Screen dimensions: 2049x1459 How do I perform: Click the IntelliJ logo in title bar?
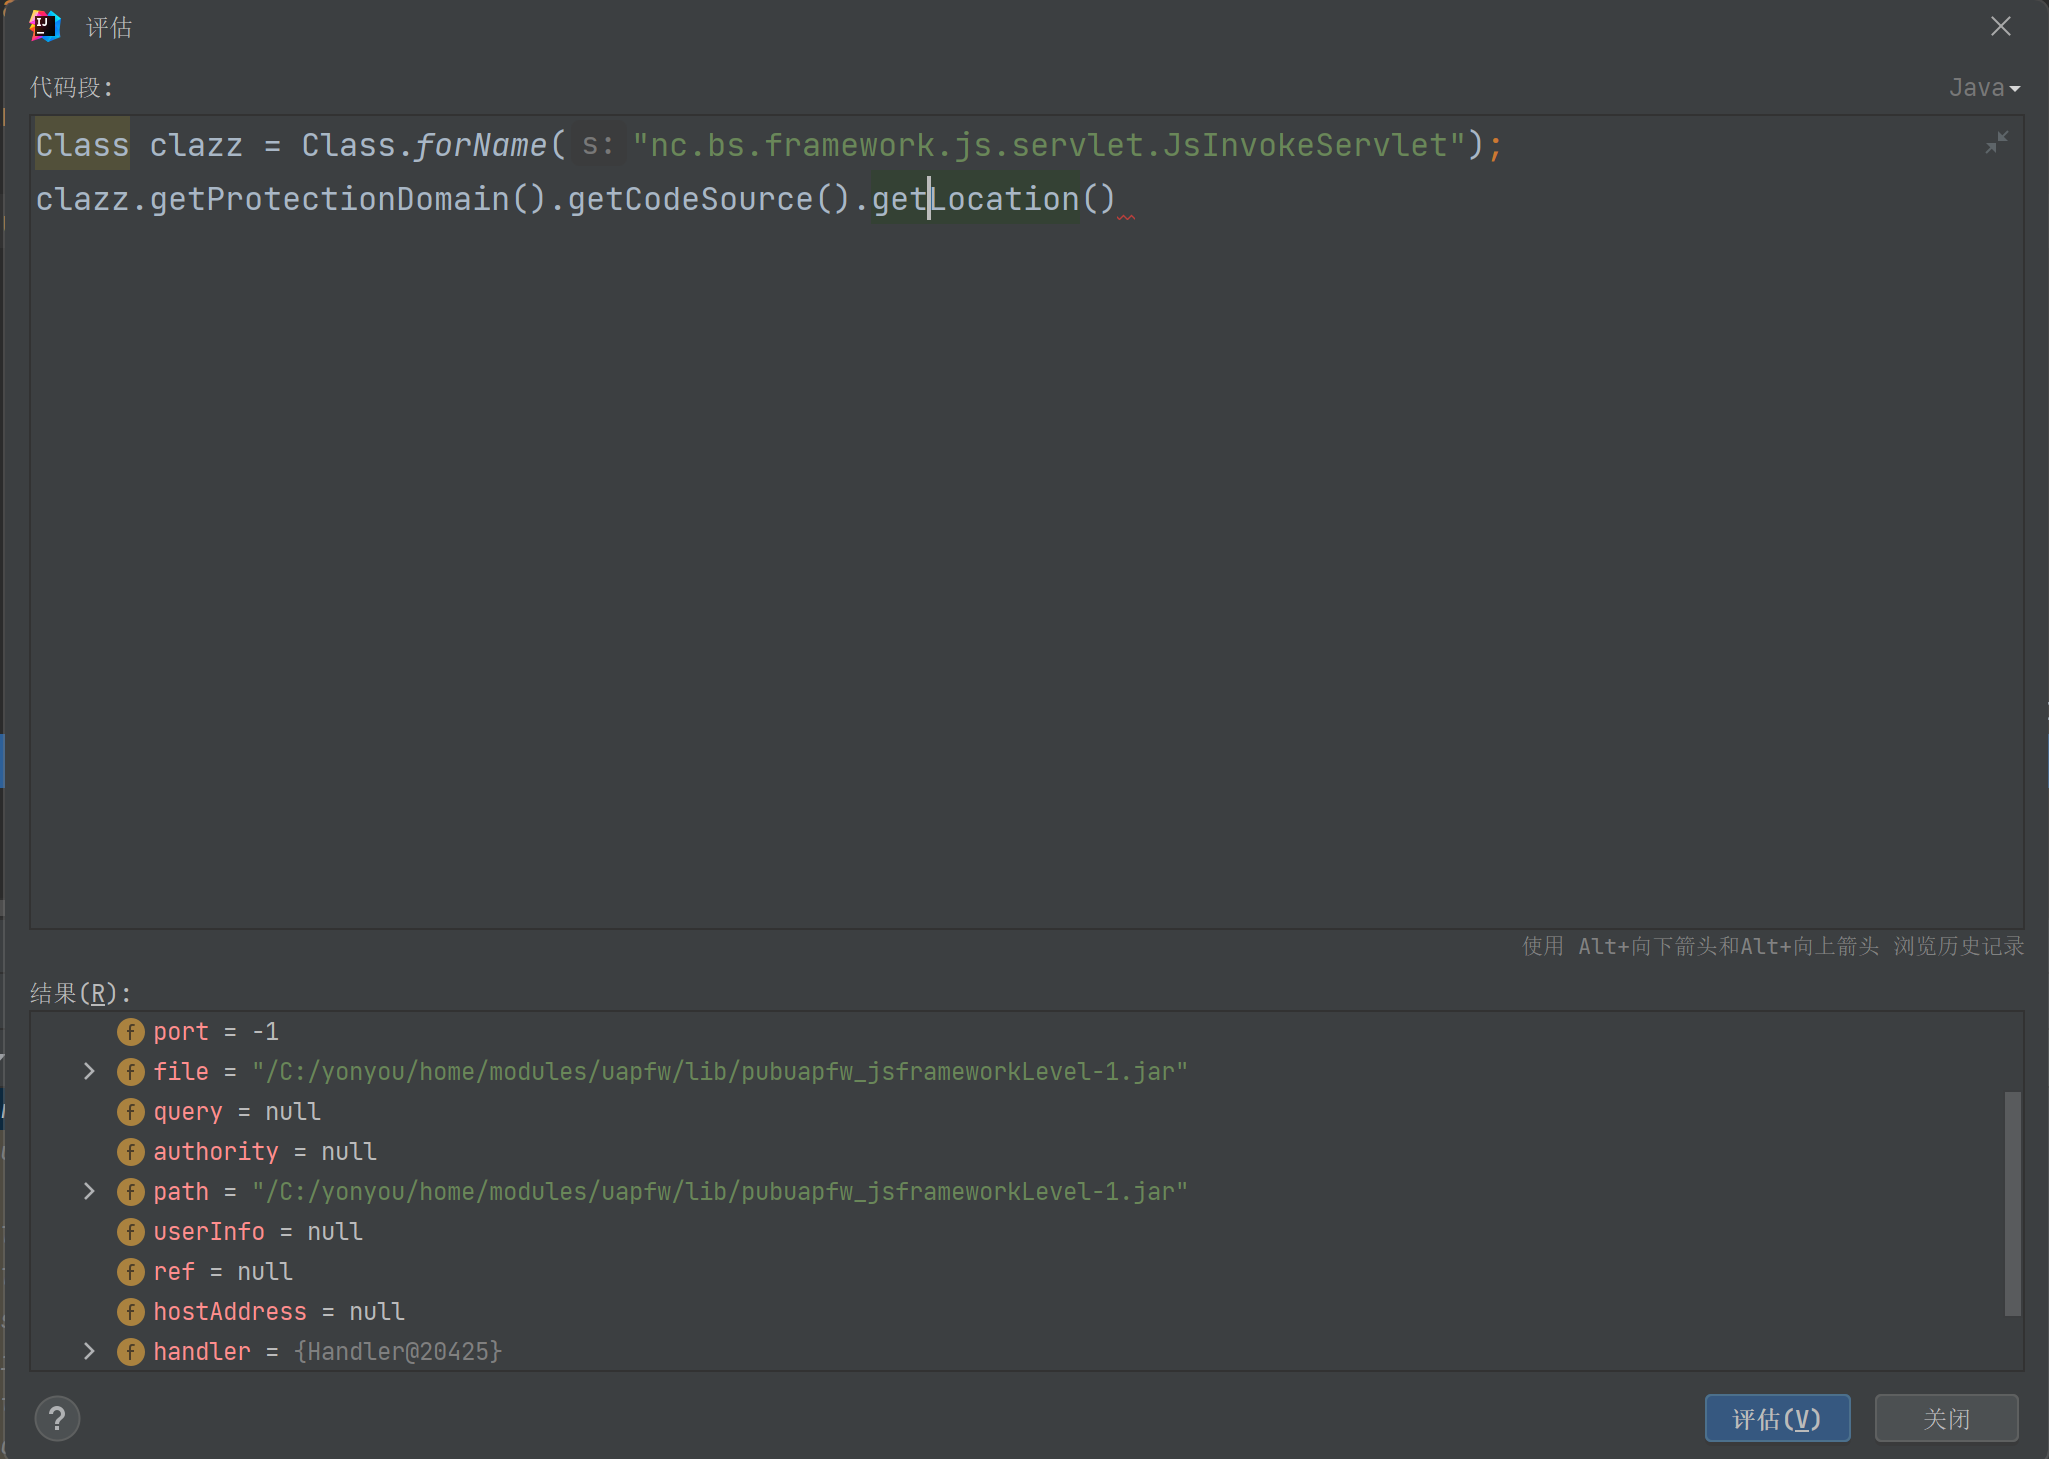45,26
